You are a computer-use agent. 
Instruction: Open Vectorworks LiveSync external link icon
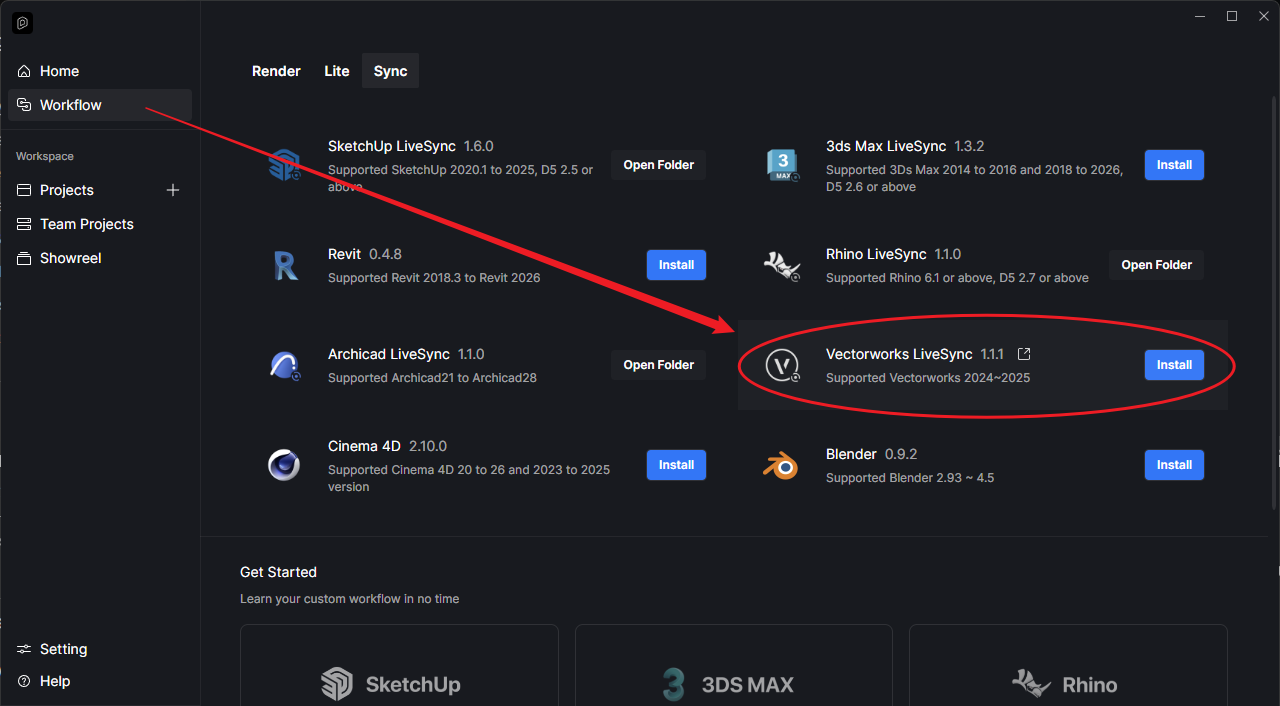(1023, 354)
